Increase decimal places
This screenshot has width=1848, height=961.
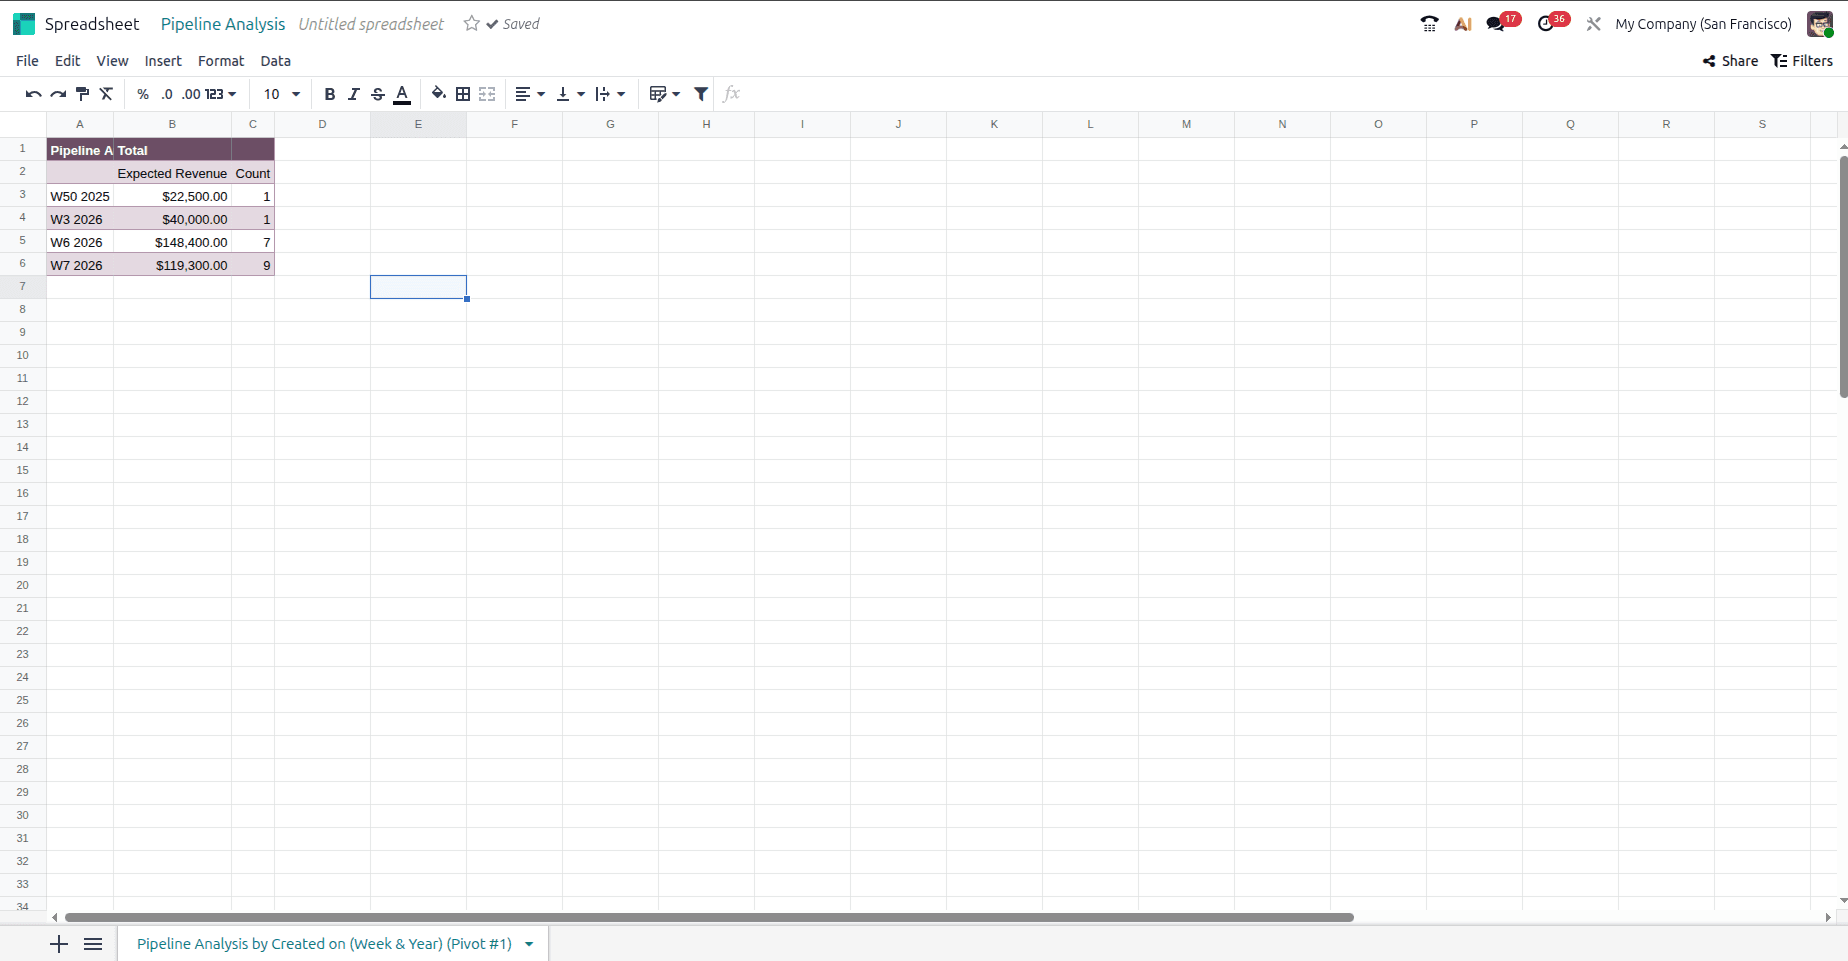click(191, 94)
